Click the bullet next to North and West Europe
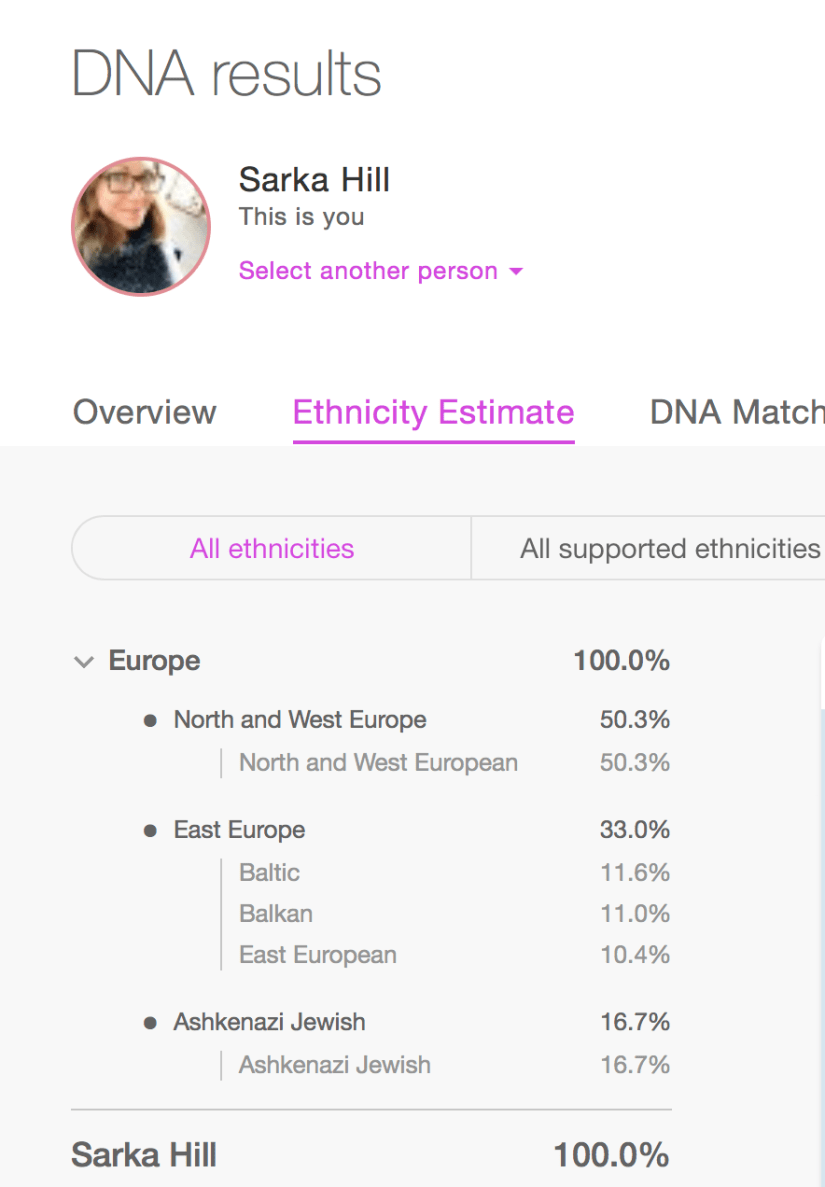This screenshot has width=825, height=1187. (x=150, y=720)
